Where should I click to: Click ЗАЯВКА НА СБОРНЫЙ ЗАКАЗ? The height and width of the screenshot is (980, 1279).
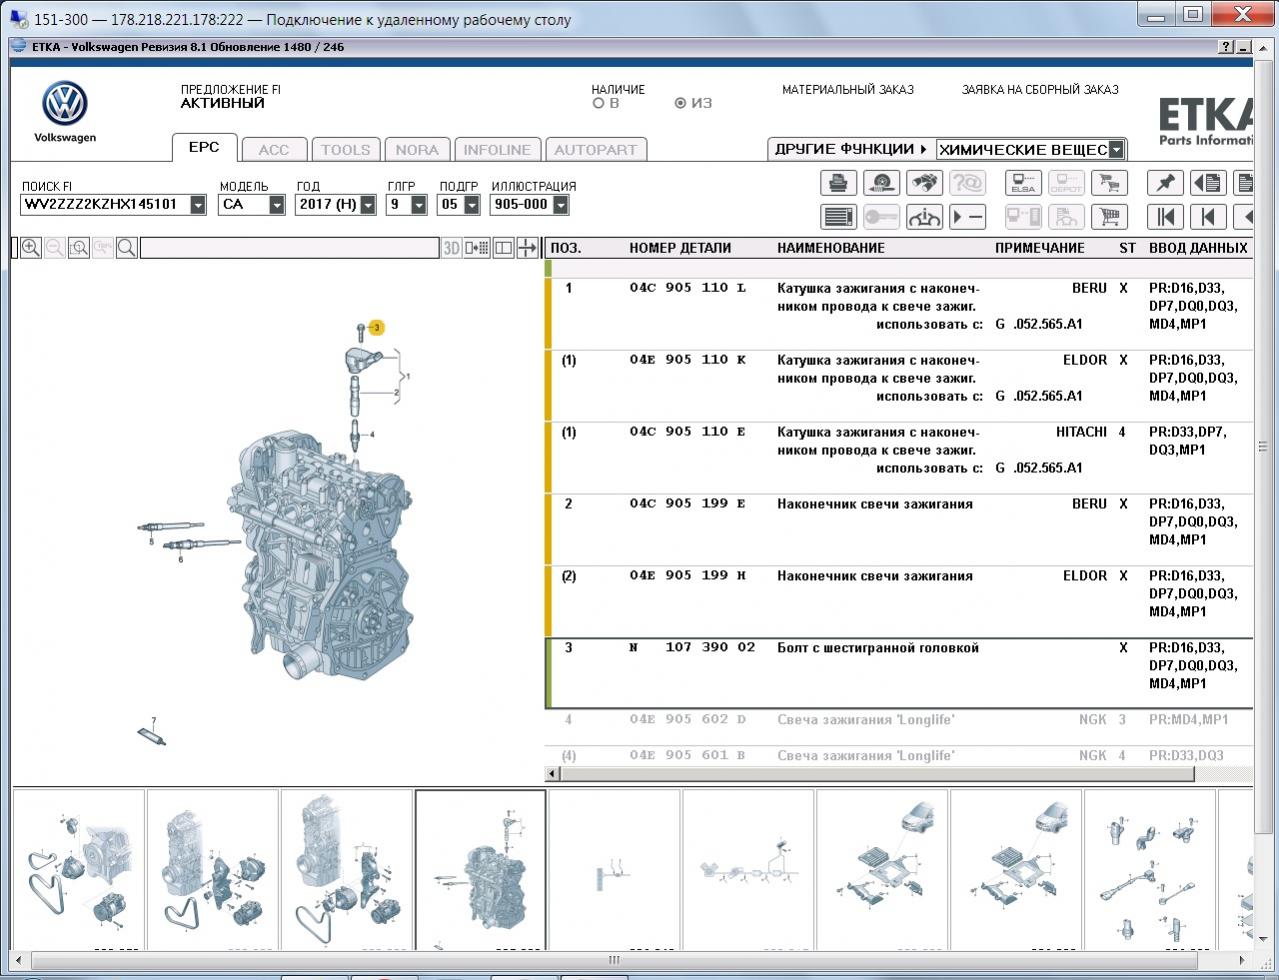point(1040,90)
